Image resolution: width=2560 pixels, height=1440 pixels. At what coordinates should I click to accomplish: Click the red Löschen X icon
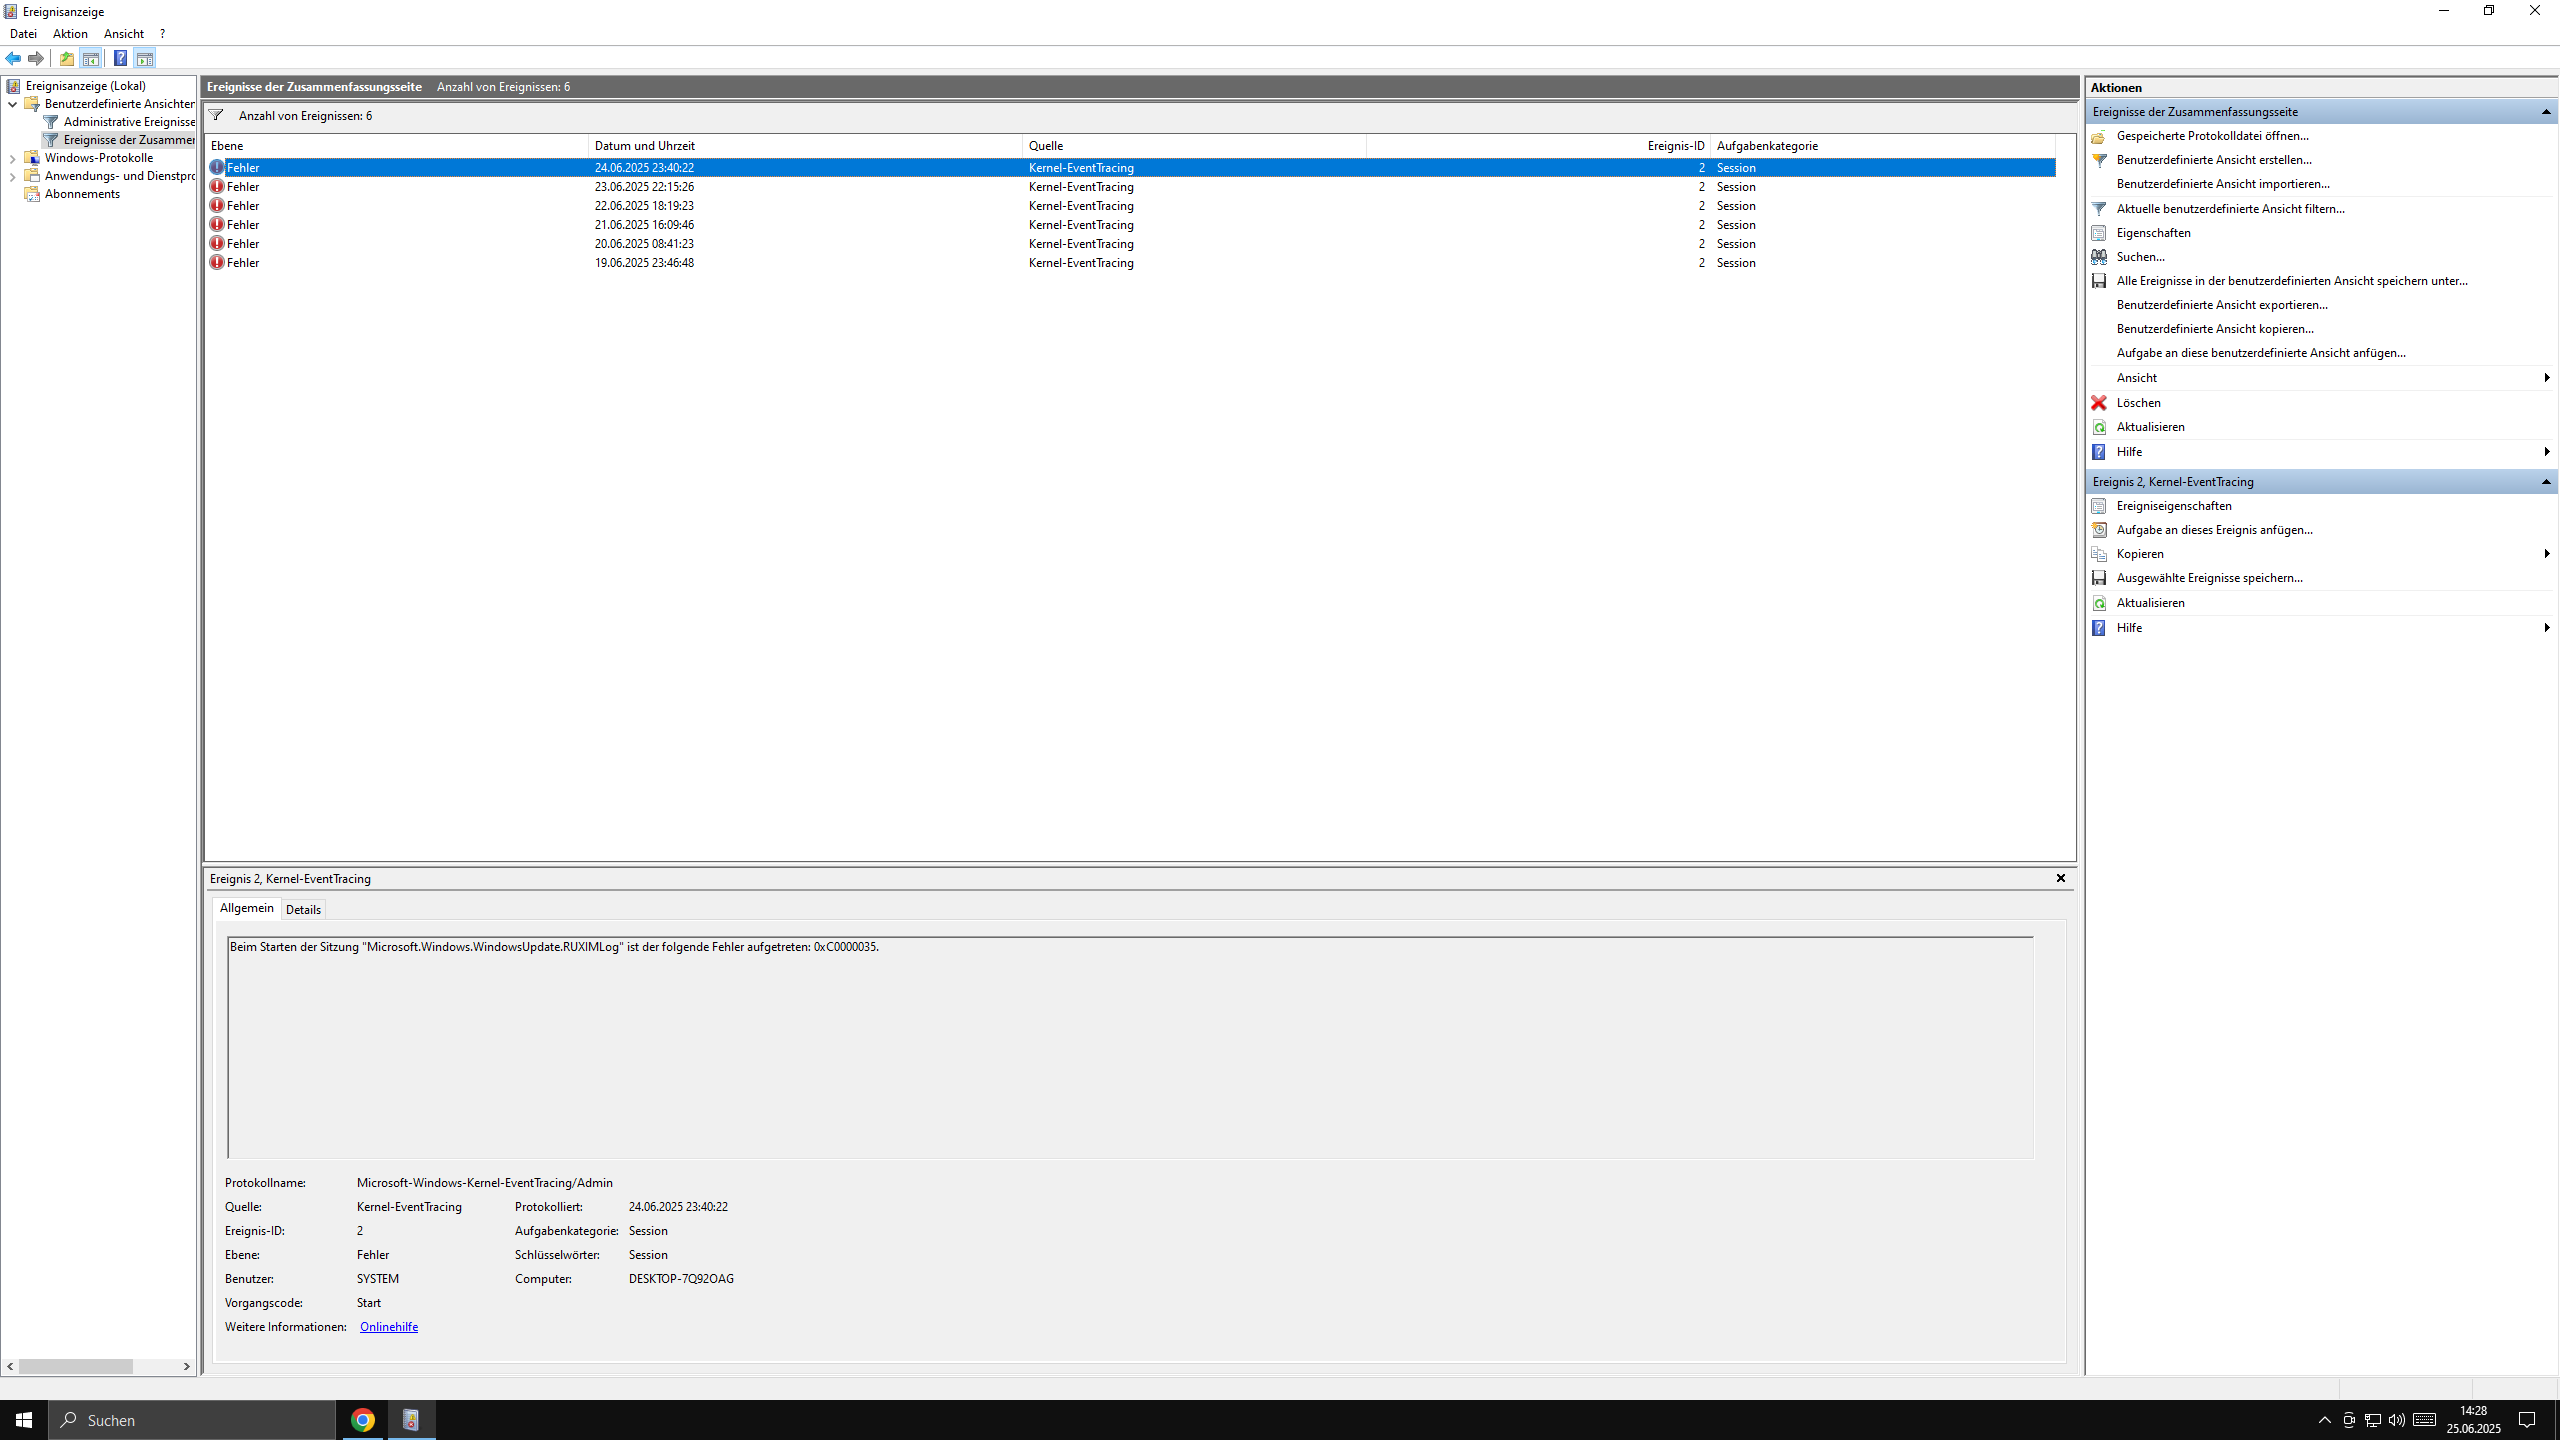point(2099,403)
